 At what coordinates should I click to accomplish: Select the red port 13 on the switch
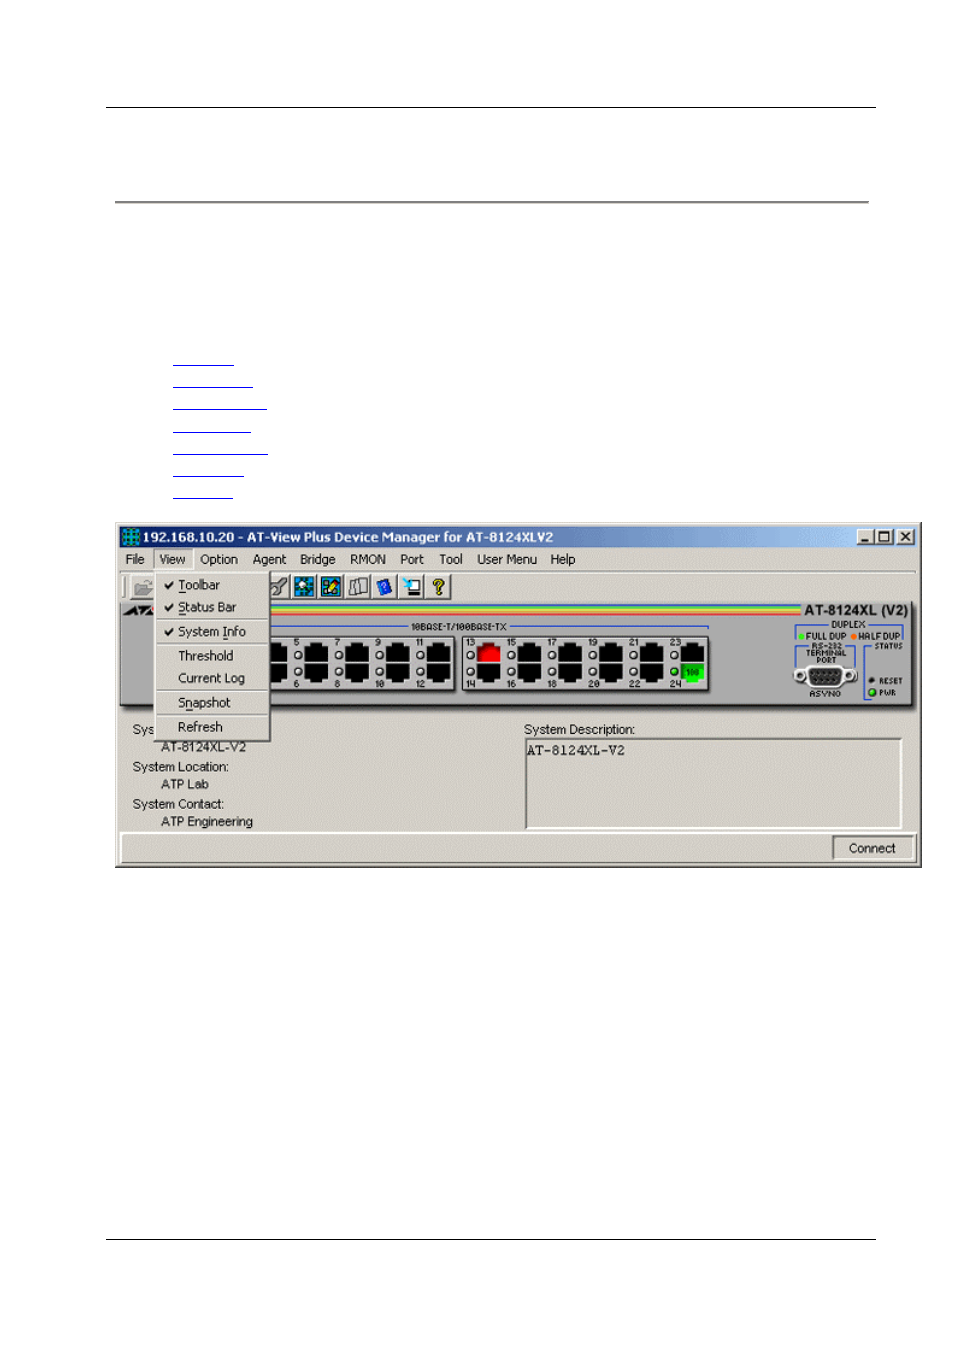pos(489,653)
